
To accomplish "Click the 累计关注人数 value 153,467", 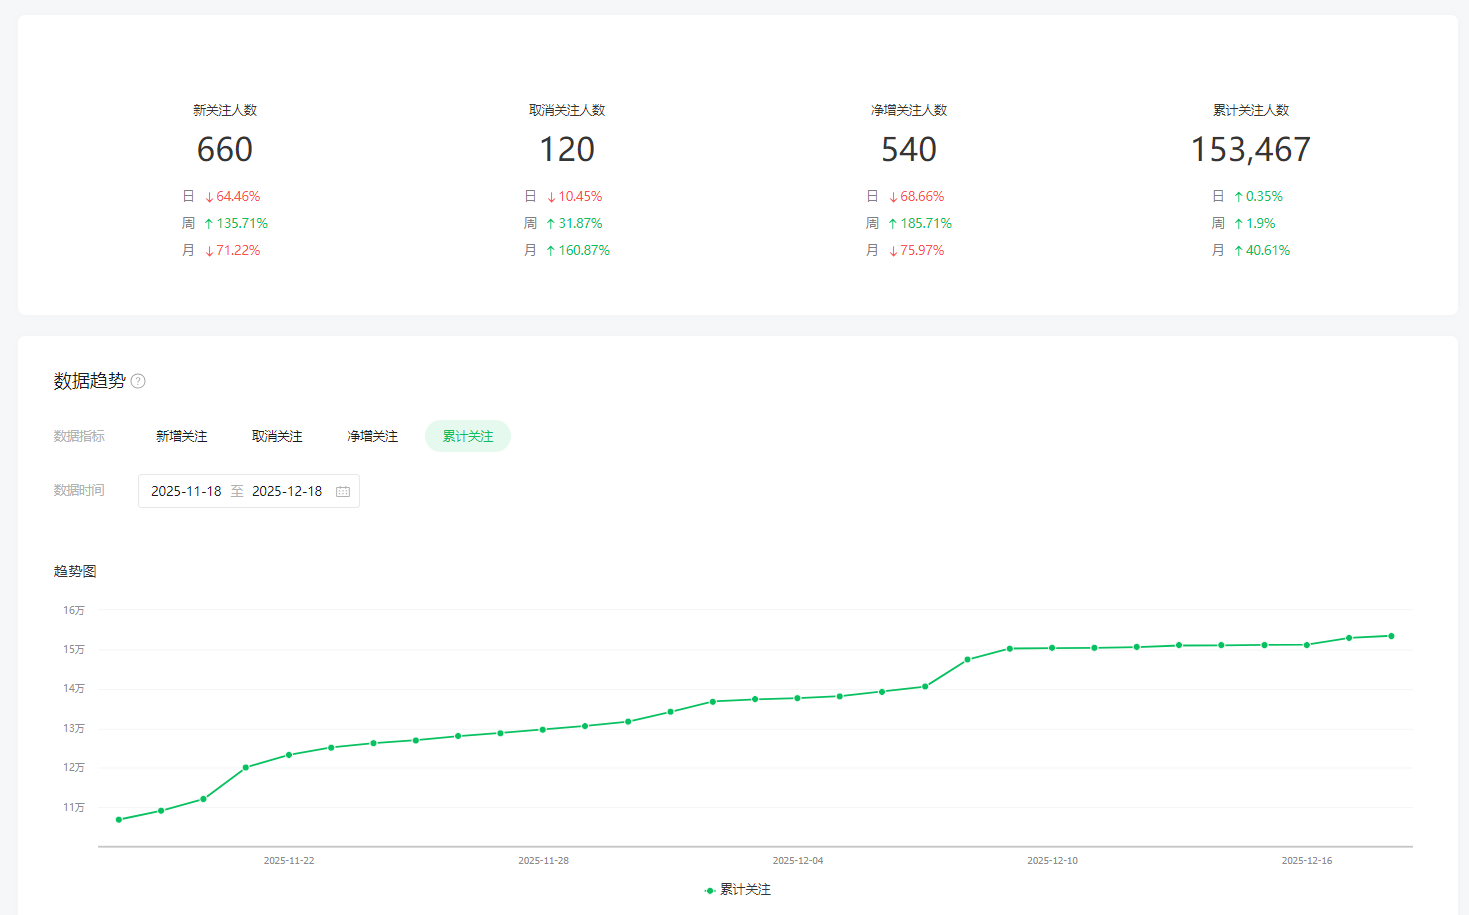I will pos(1250,150).
